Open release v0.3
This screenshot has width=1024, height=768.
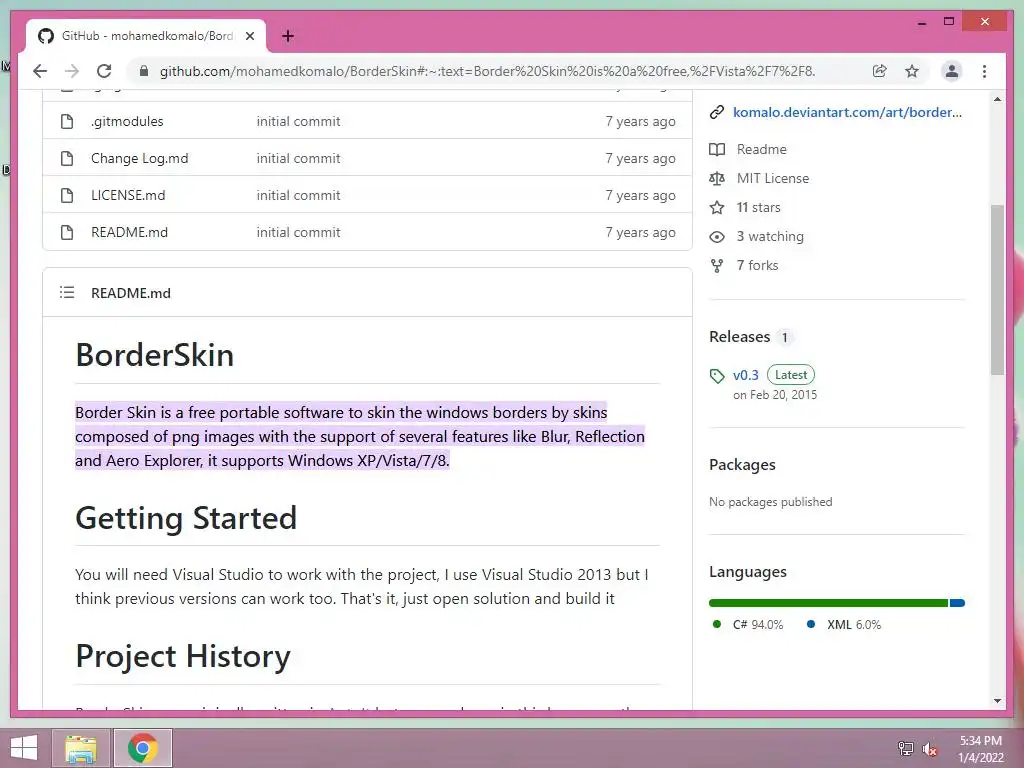click(x=745, y=376)
